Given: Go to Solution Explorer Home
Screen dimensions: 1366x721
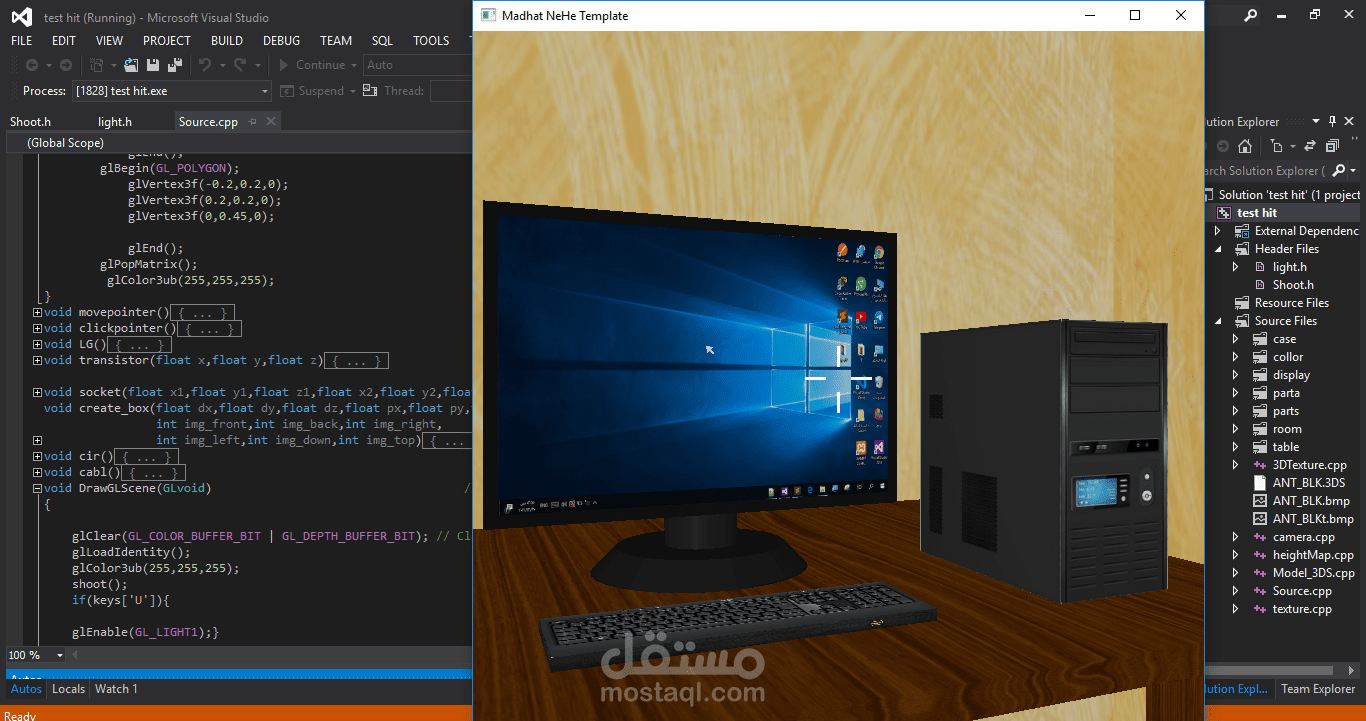Looking at the screenshot, I should (1244, 146).
